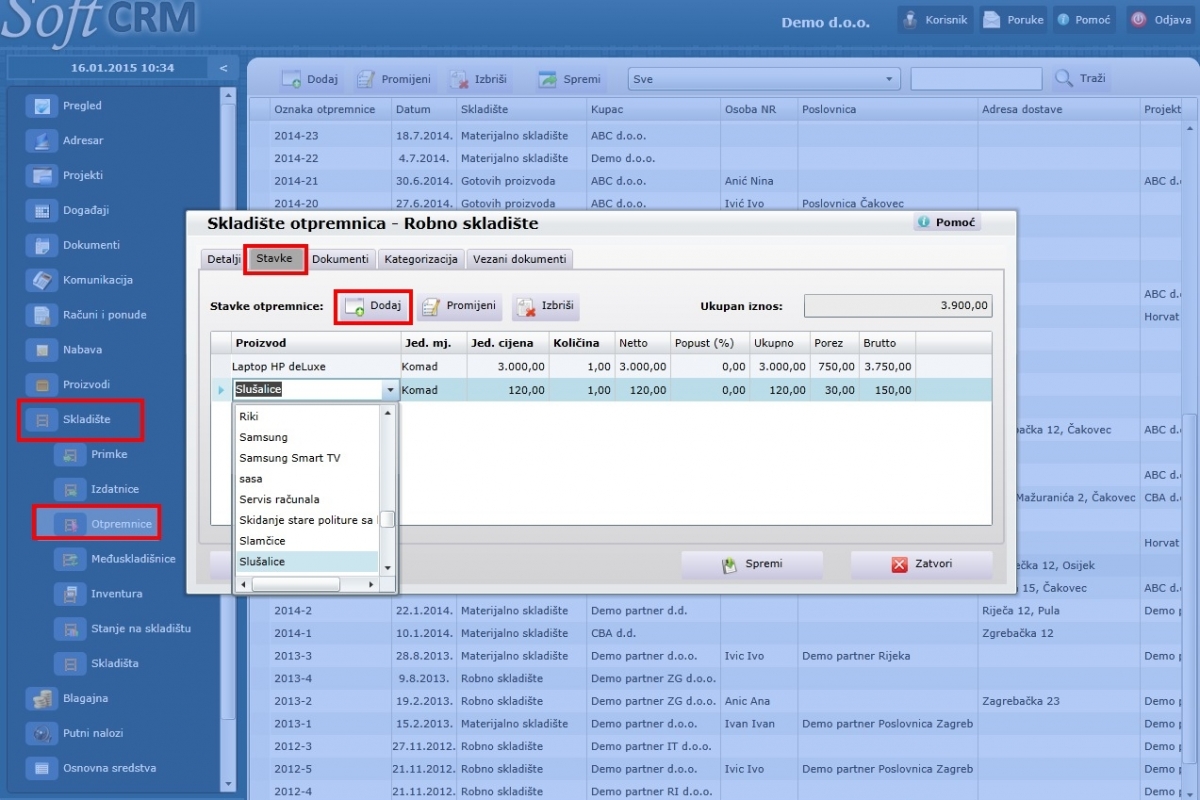Open Računi i ponude icon

(42, 316)
